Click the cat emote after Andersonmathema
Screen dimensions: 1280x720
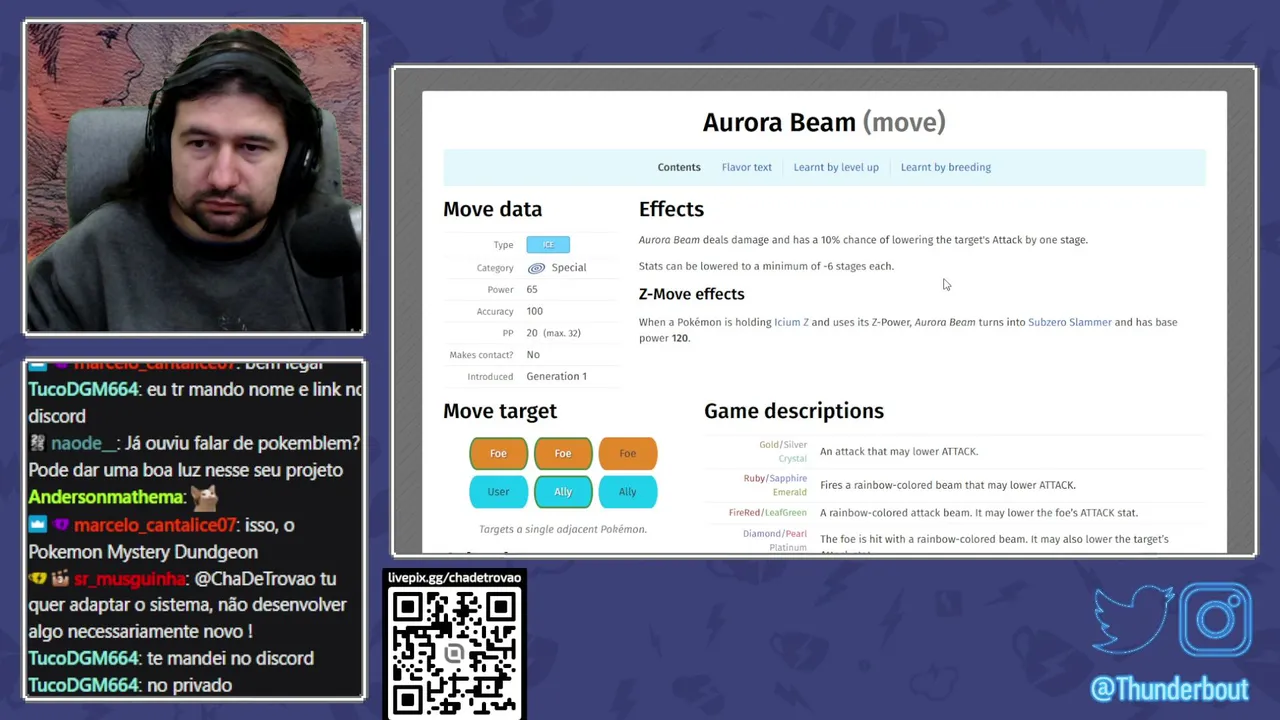(x=204, y=497)
